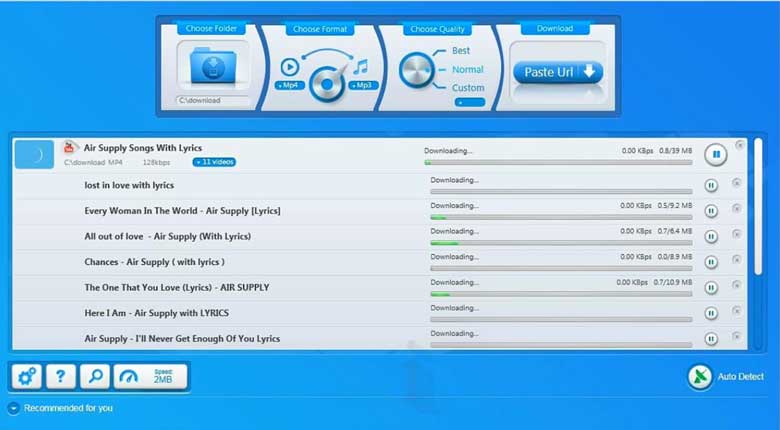Select the Download tab label
780x430 pixels.
coord(555,28)
